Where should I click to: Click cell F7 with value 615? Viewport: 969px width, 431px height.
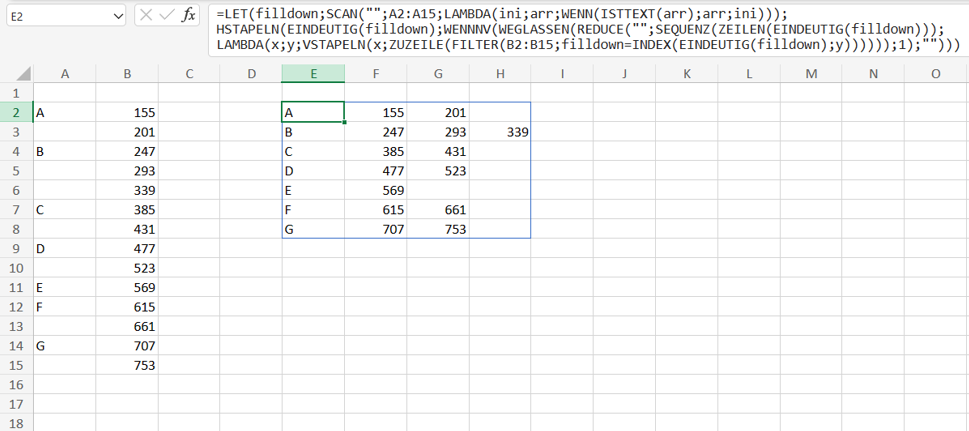(x=376, y=210)
